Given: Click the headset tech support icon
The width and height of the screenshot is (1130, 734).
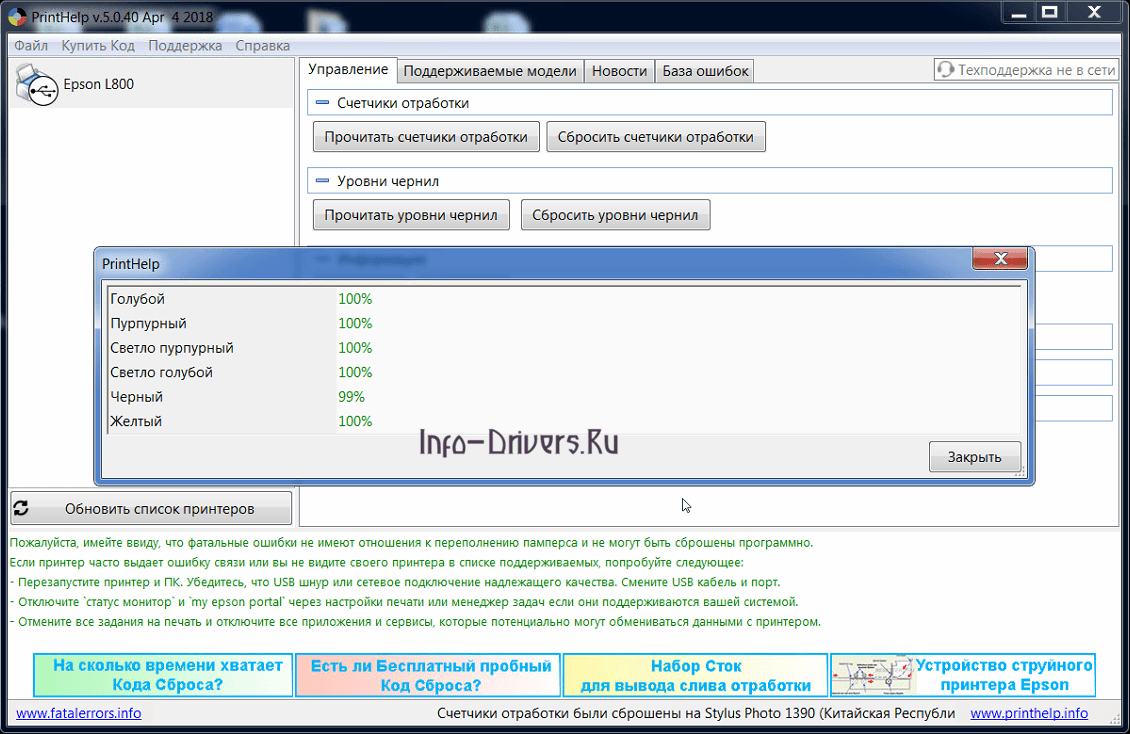Looking at the screenshot, I should tap(945, 70).
